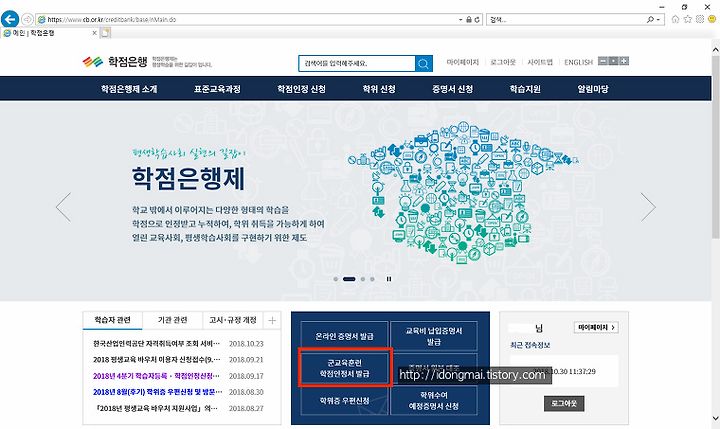Image resolution: width=720 pixels, height=429 pixels.
Task: Click the vertical scrollbar thumb
Action: point(715,147)
